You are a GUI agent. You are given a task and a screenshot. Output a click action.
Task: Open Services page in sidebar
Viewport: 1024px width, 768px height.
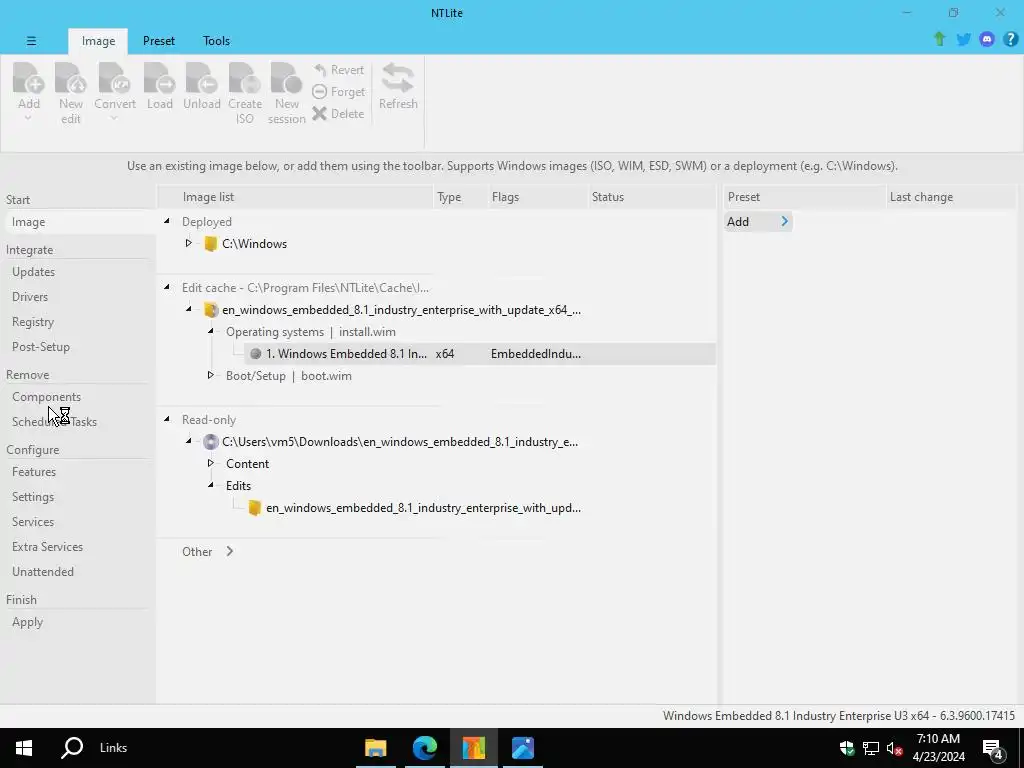(x=33, y=522)
